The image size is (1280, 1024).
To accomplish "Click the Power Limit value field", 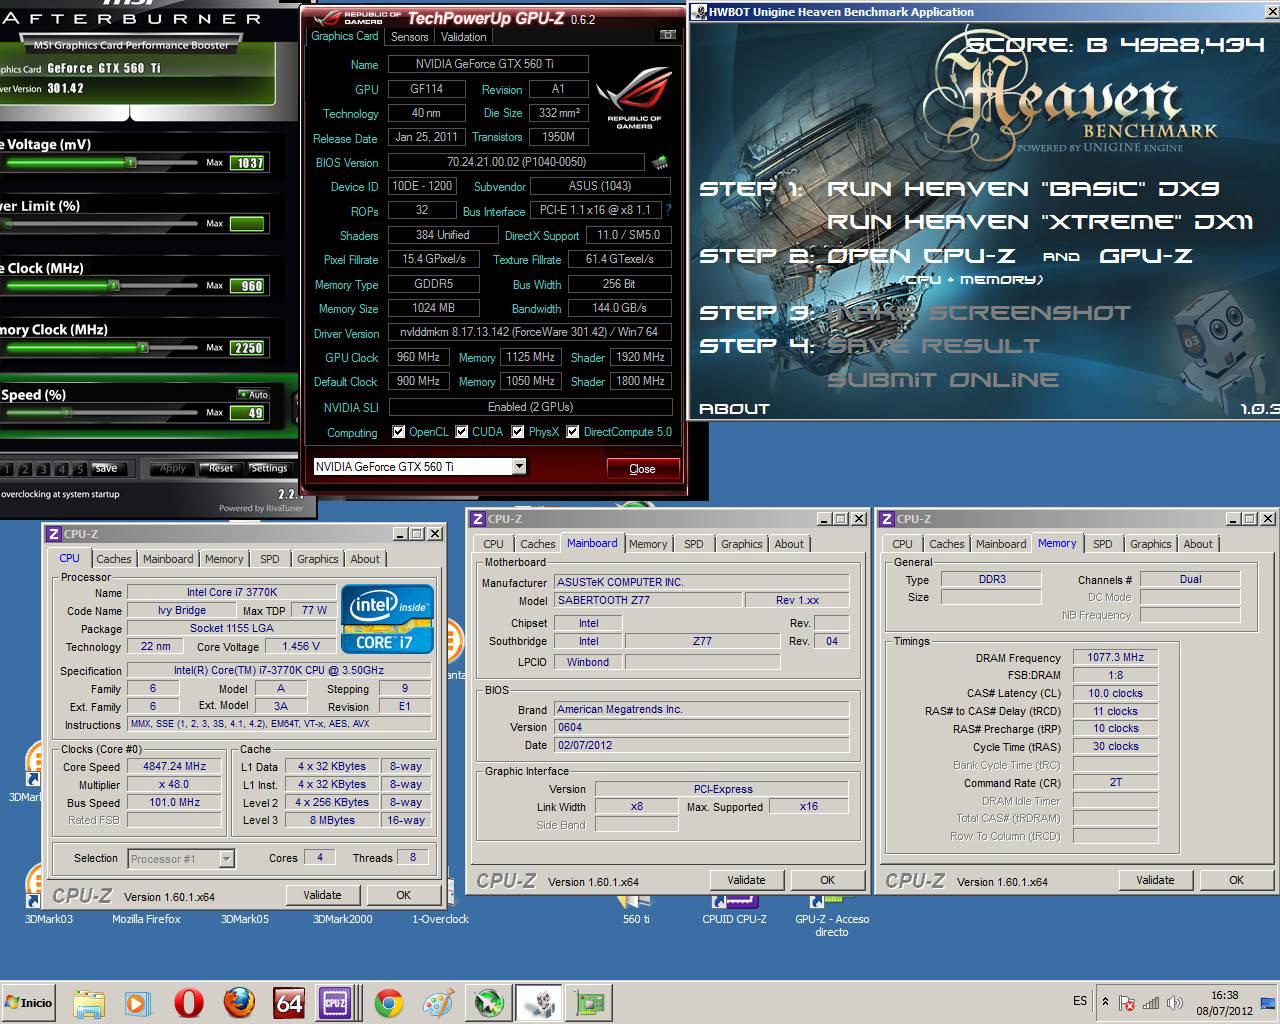I will pyautogui.click(x=248, y=224).
